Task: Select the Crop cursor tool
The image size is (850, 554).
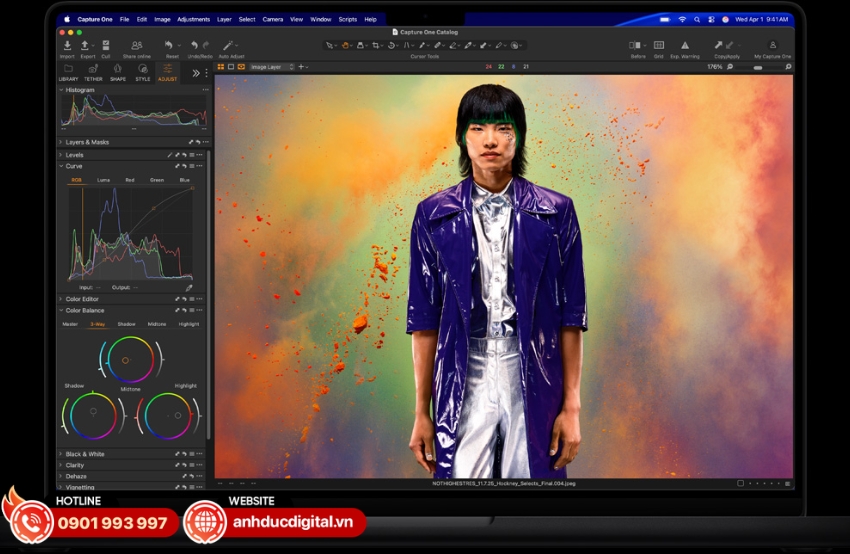Action: coord(375,46)
